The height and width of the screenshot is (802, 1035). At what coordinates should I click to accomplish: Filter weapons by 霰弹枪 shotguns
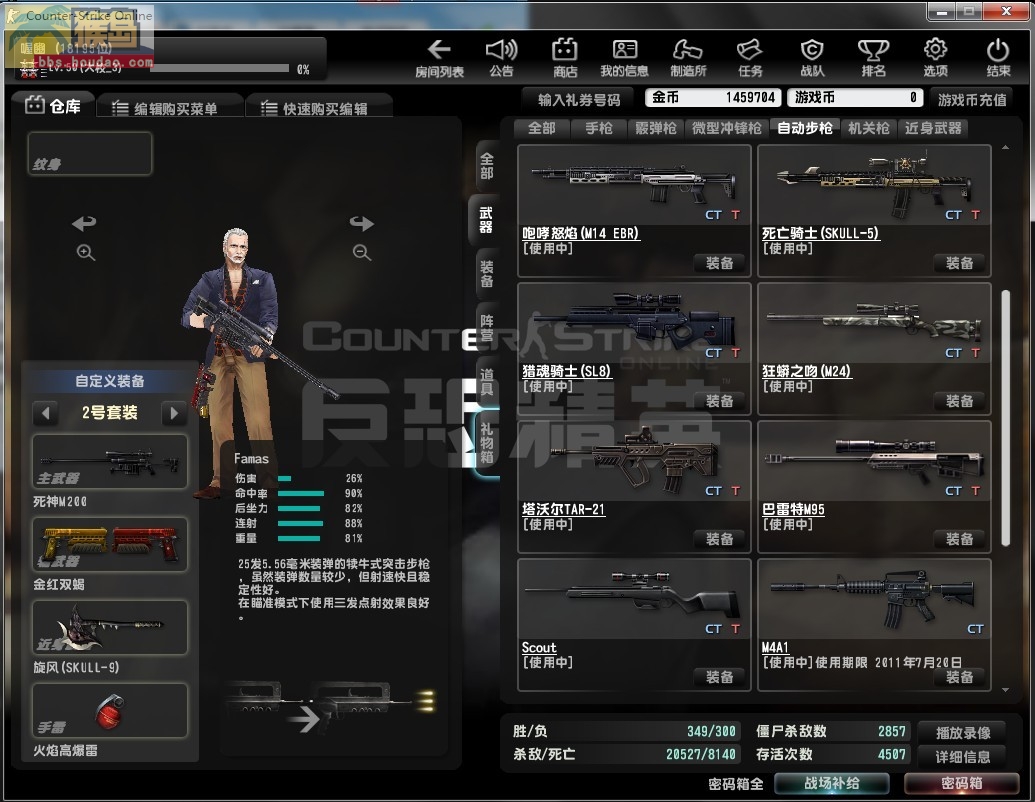pos(655,128)
